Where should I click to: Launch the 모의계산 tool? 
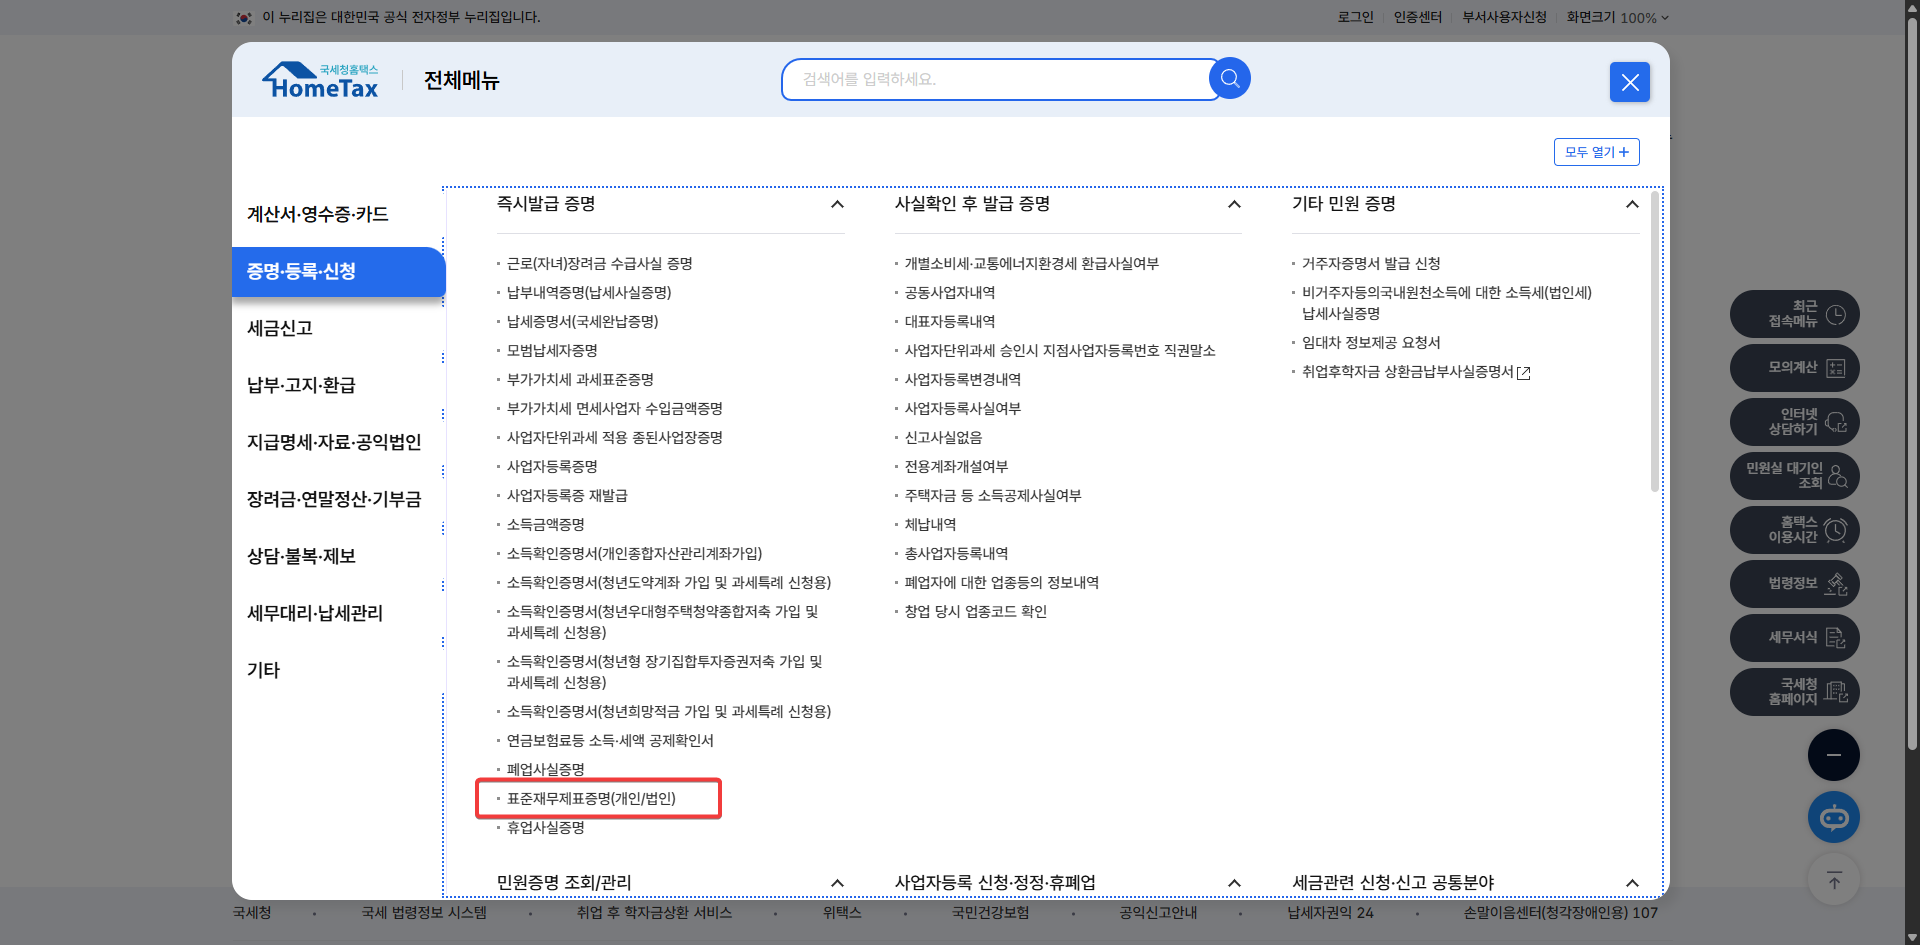pyautogui.click(x=1793, y=367)
